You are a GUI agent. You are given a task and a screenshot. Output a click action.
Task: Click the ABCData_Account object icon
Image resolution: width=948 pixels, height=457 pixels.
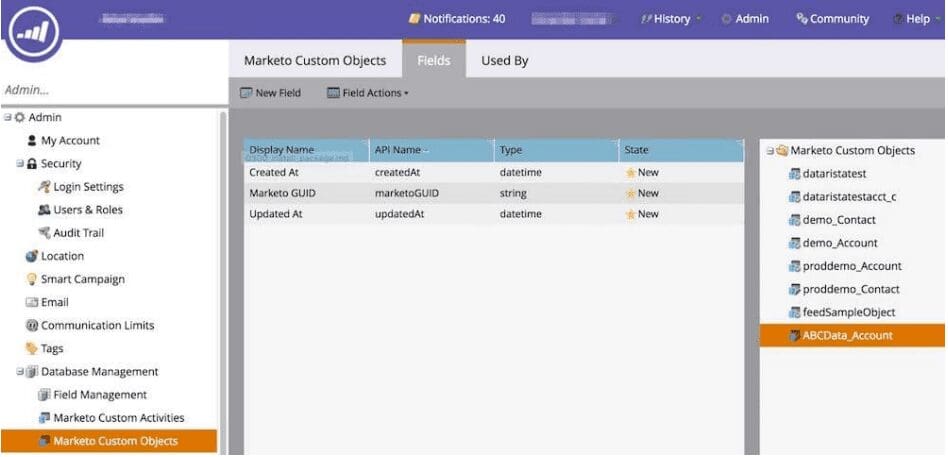coord(794,335)
